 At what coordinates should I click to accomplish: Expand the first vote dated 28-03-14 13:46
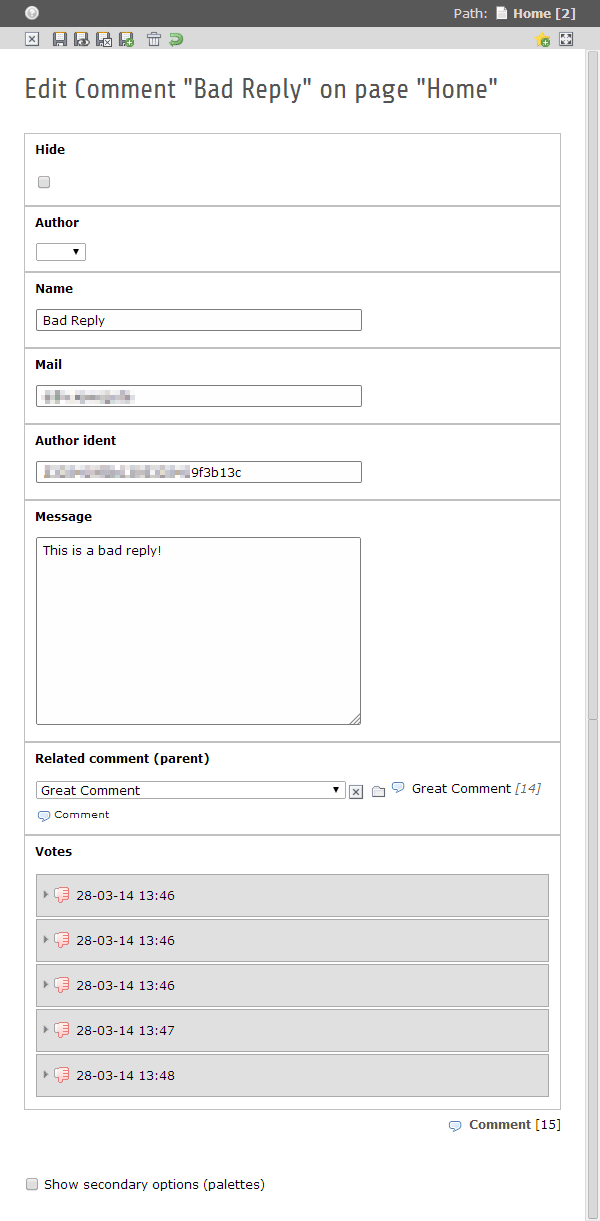(292, 895)
